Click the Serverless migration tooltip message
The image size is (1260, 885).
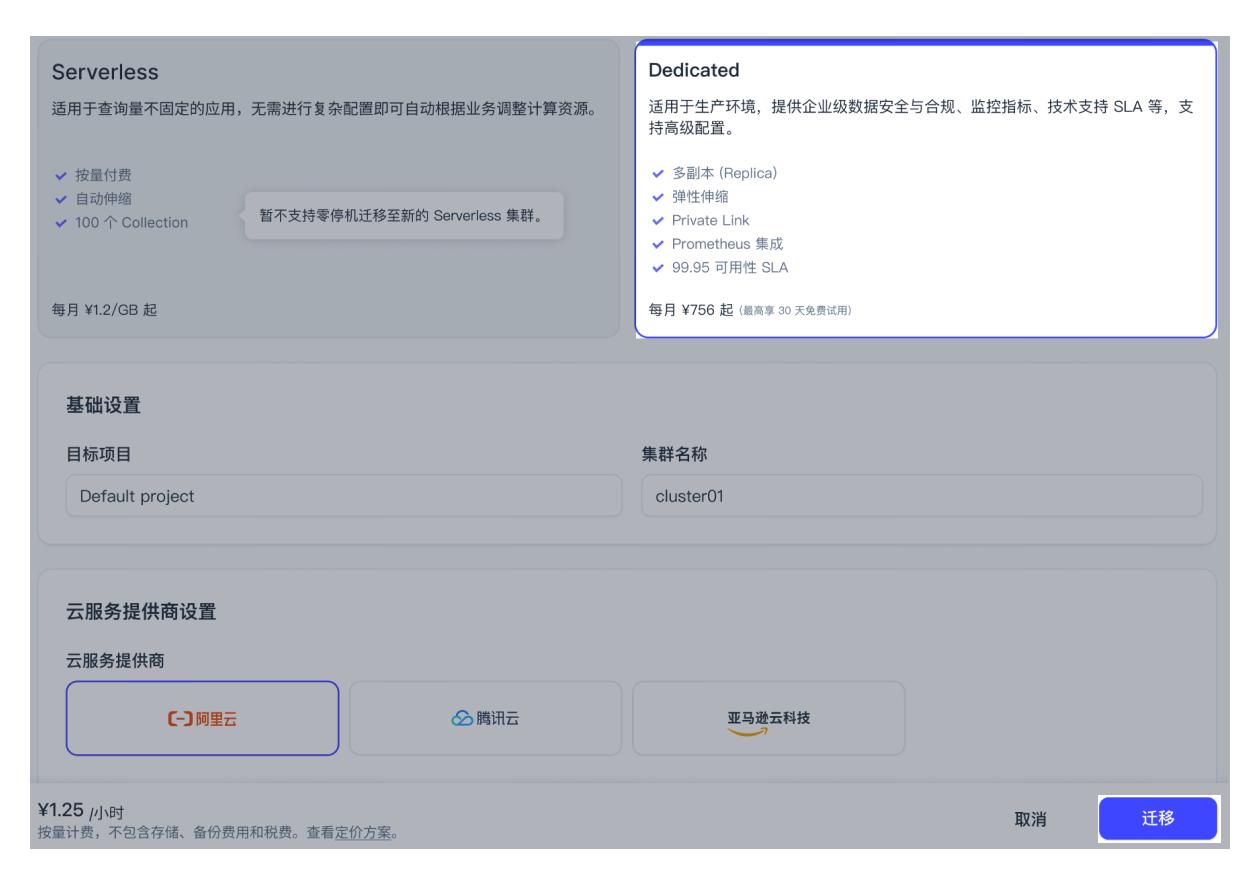point(404,215)
